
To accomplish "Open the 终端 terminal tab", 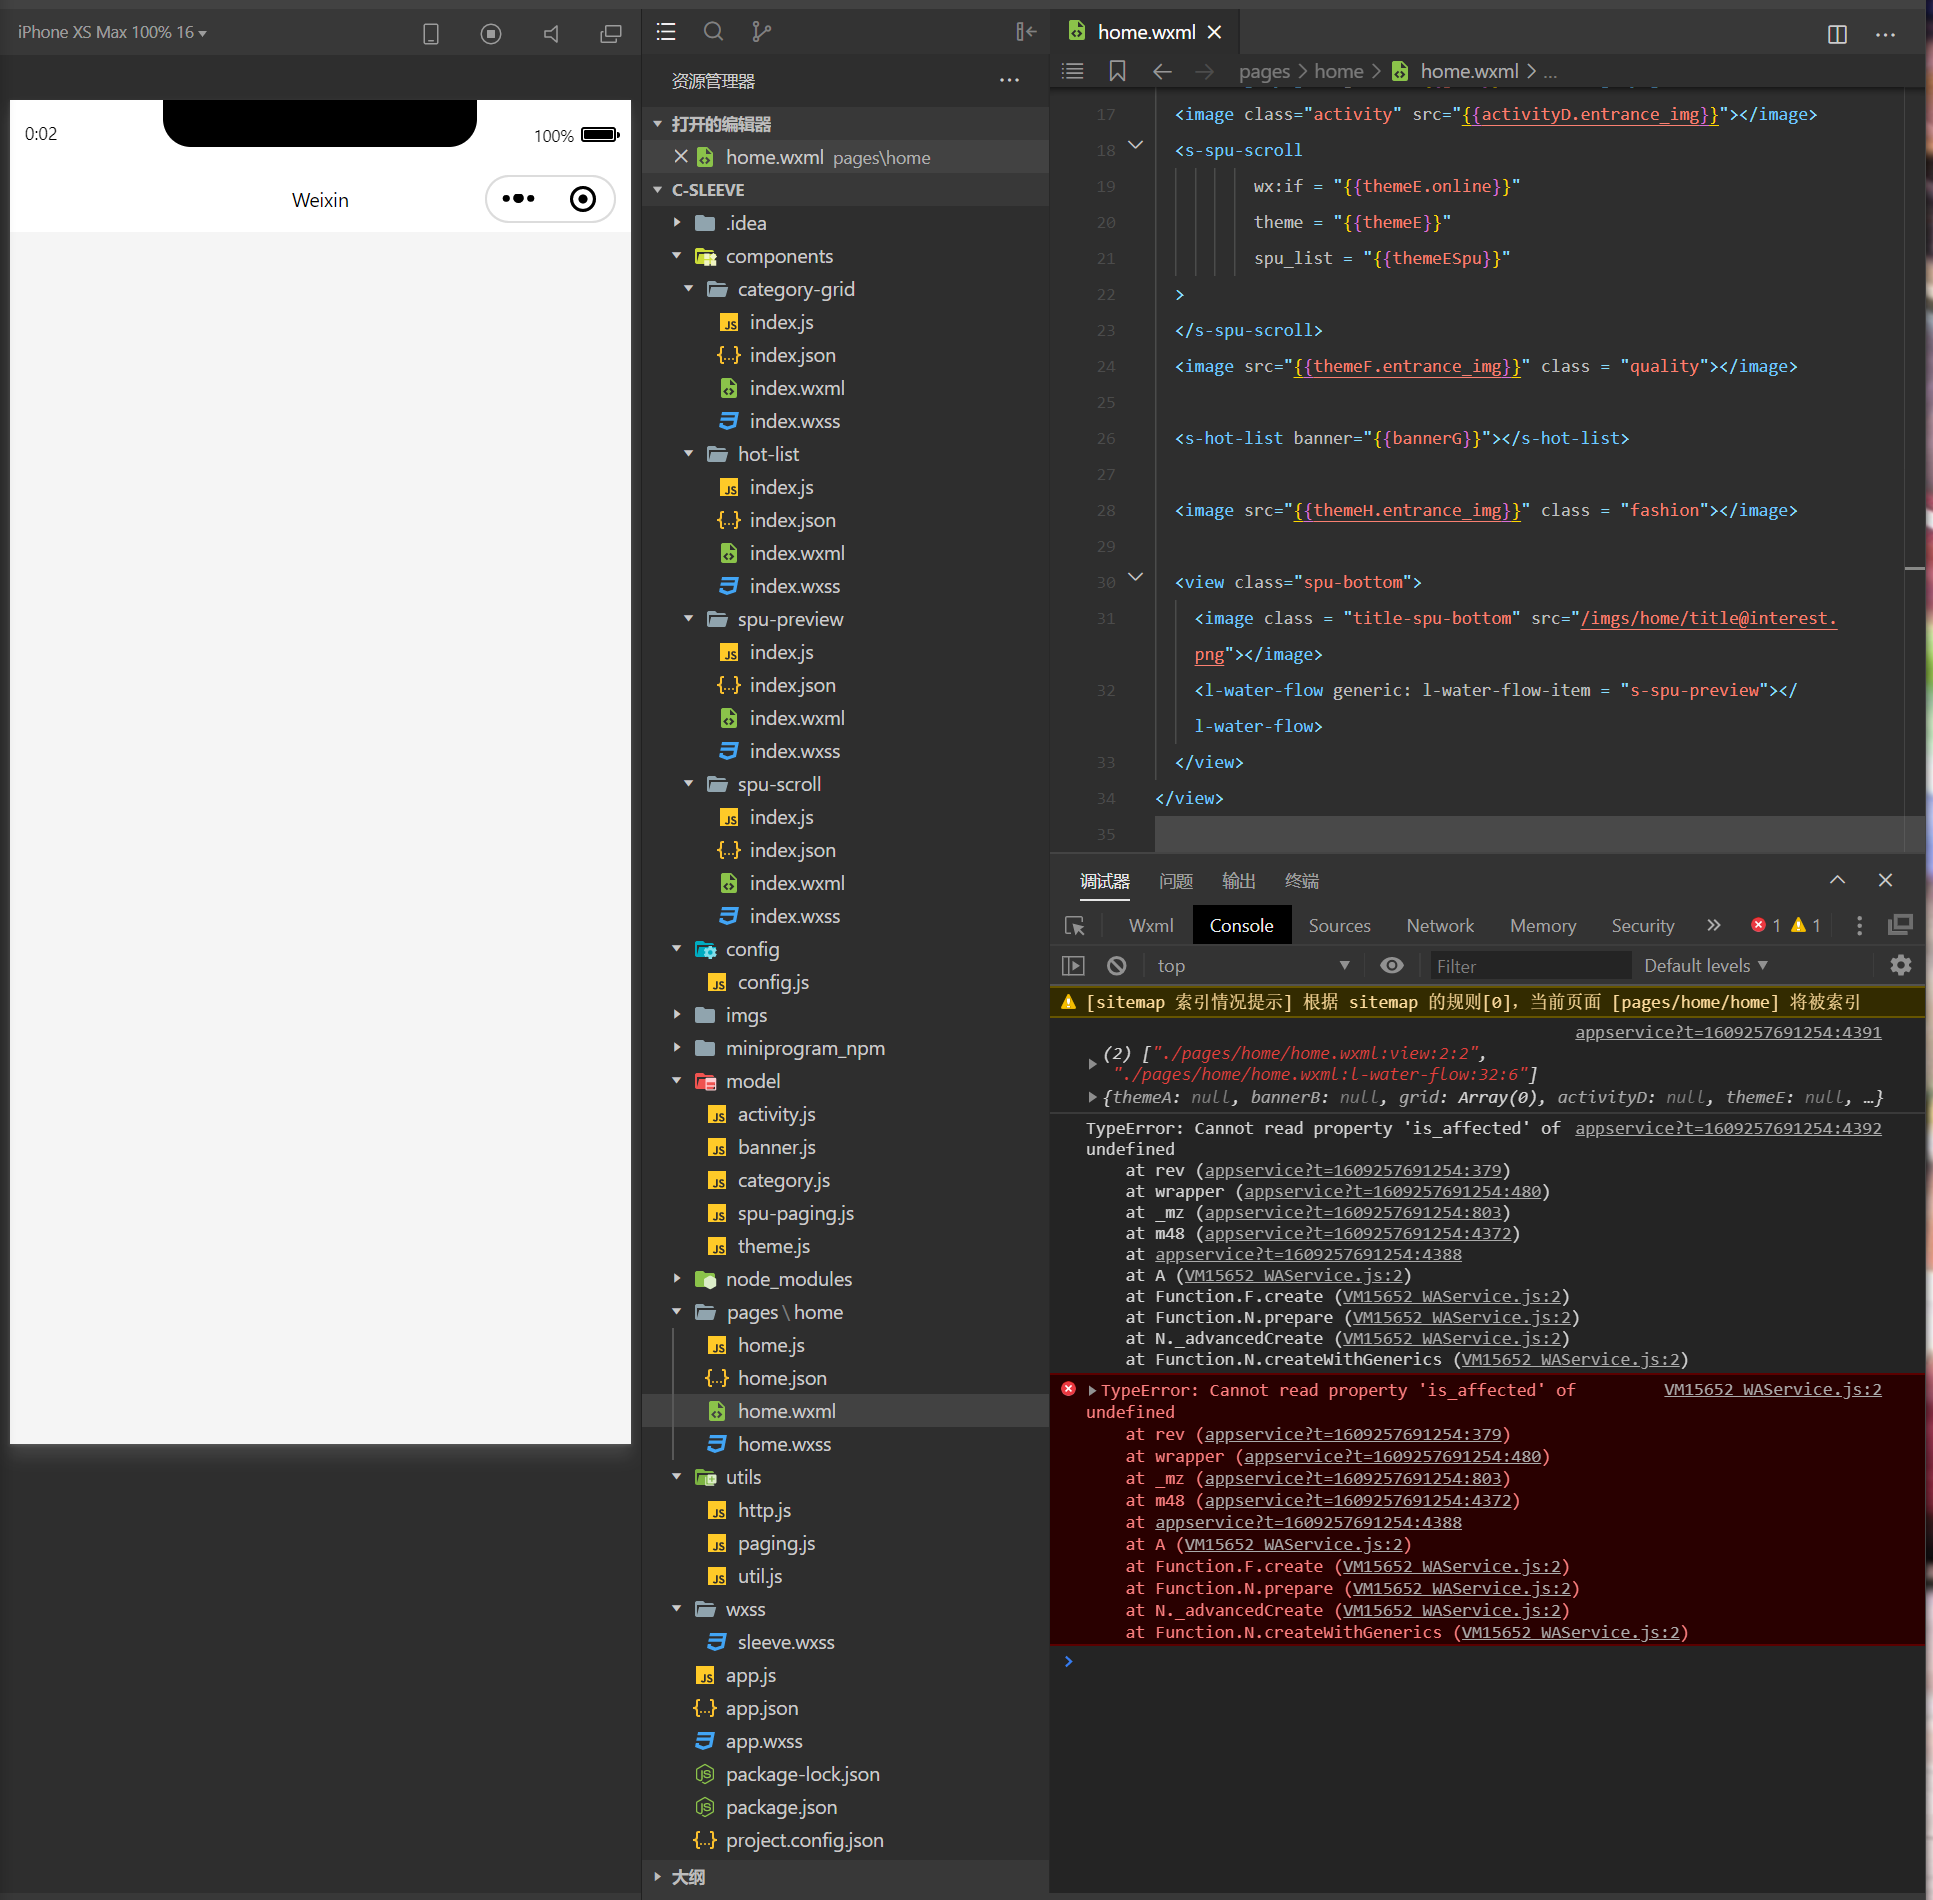I will tap(1302, 881).
